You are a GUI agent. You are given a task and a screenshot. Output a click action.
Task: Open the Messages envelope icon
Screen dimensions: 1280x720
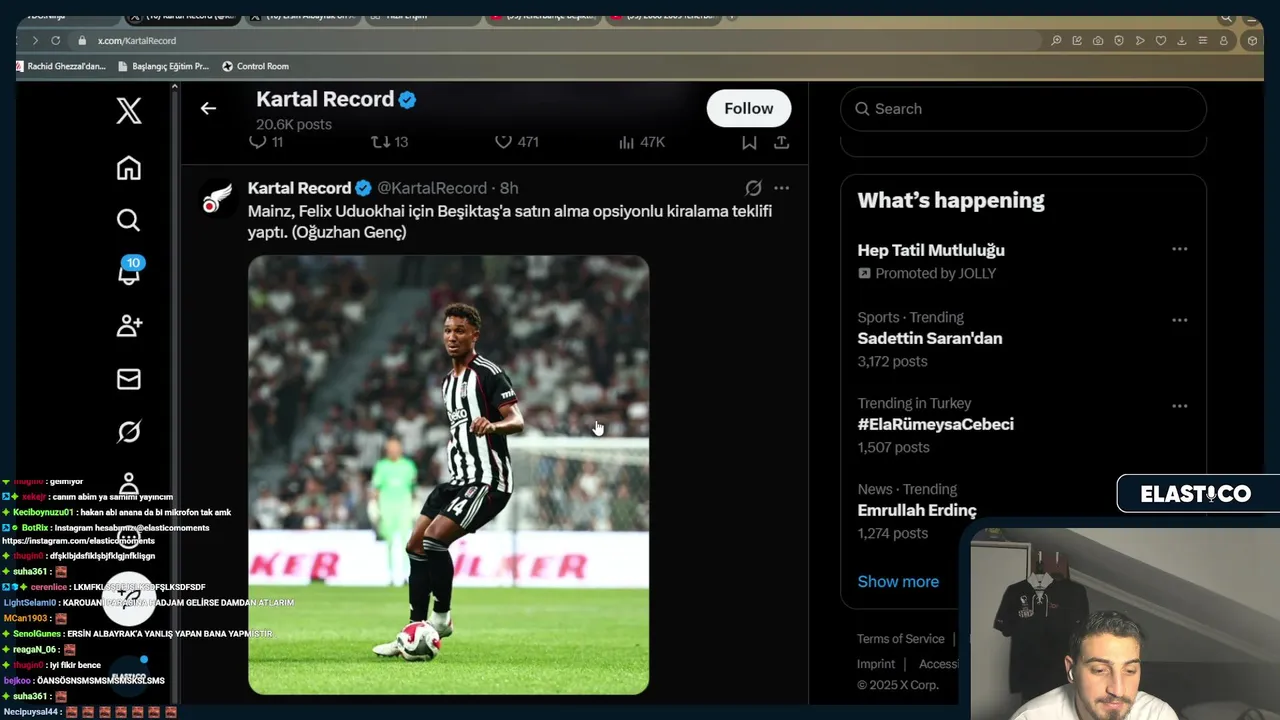129,379
